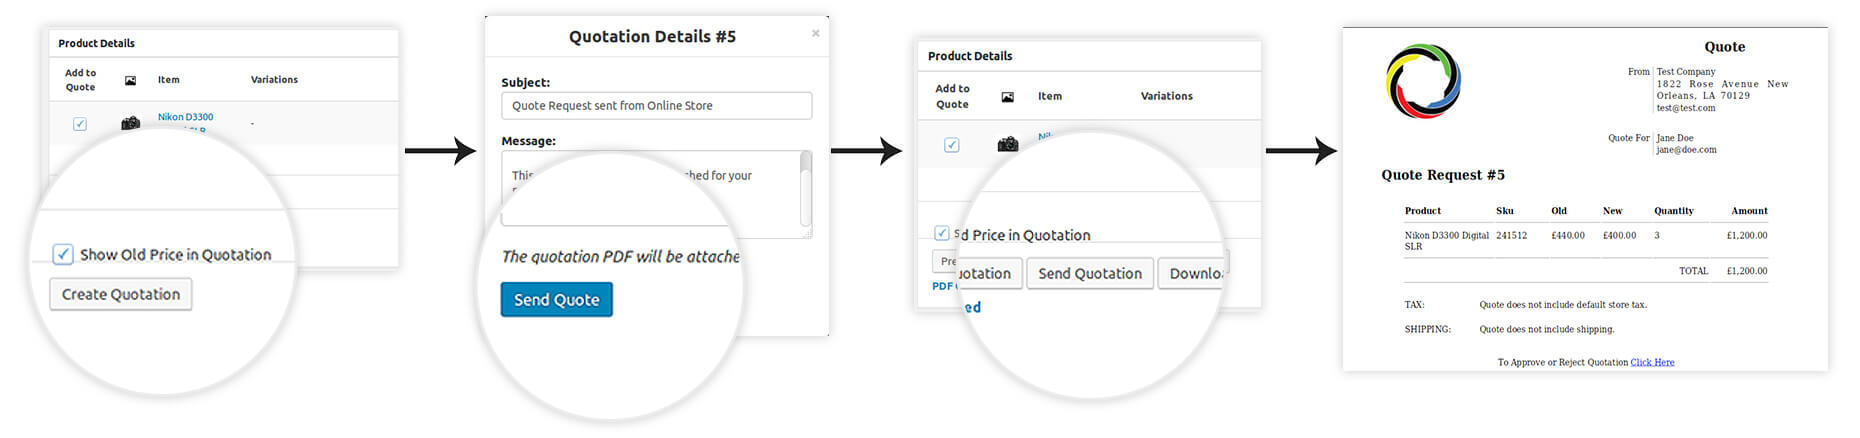Image resolution: width=1860 pixels, height=438 pixels.
Task: Click the image column icon in first panel
Action: pyautogui.click(x=130, y=80)
